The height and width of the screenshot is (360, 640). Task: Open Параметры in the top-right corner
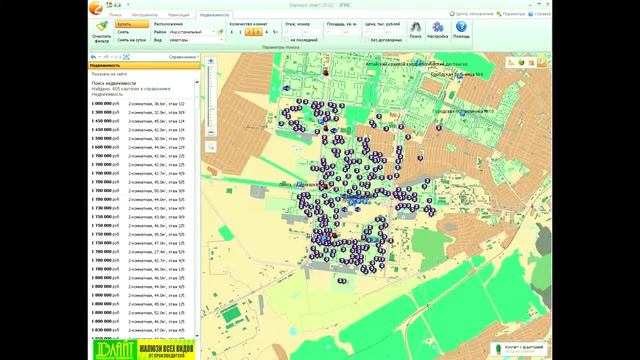[511, 14]
